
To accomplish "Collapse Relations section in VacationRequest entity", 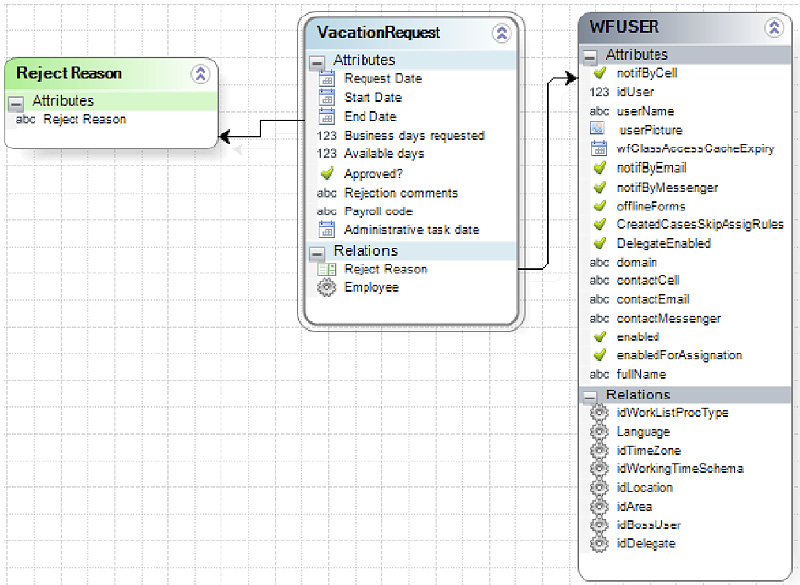I will click(x=317, y=253).
